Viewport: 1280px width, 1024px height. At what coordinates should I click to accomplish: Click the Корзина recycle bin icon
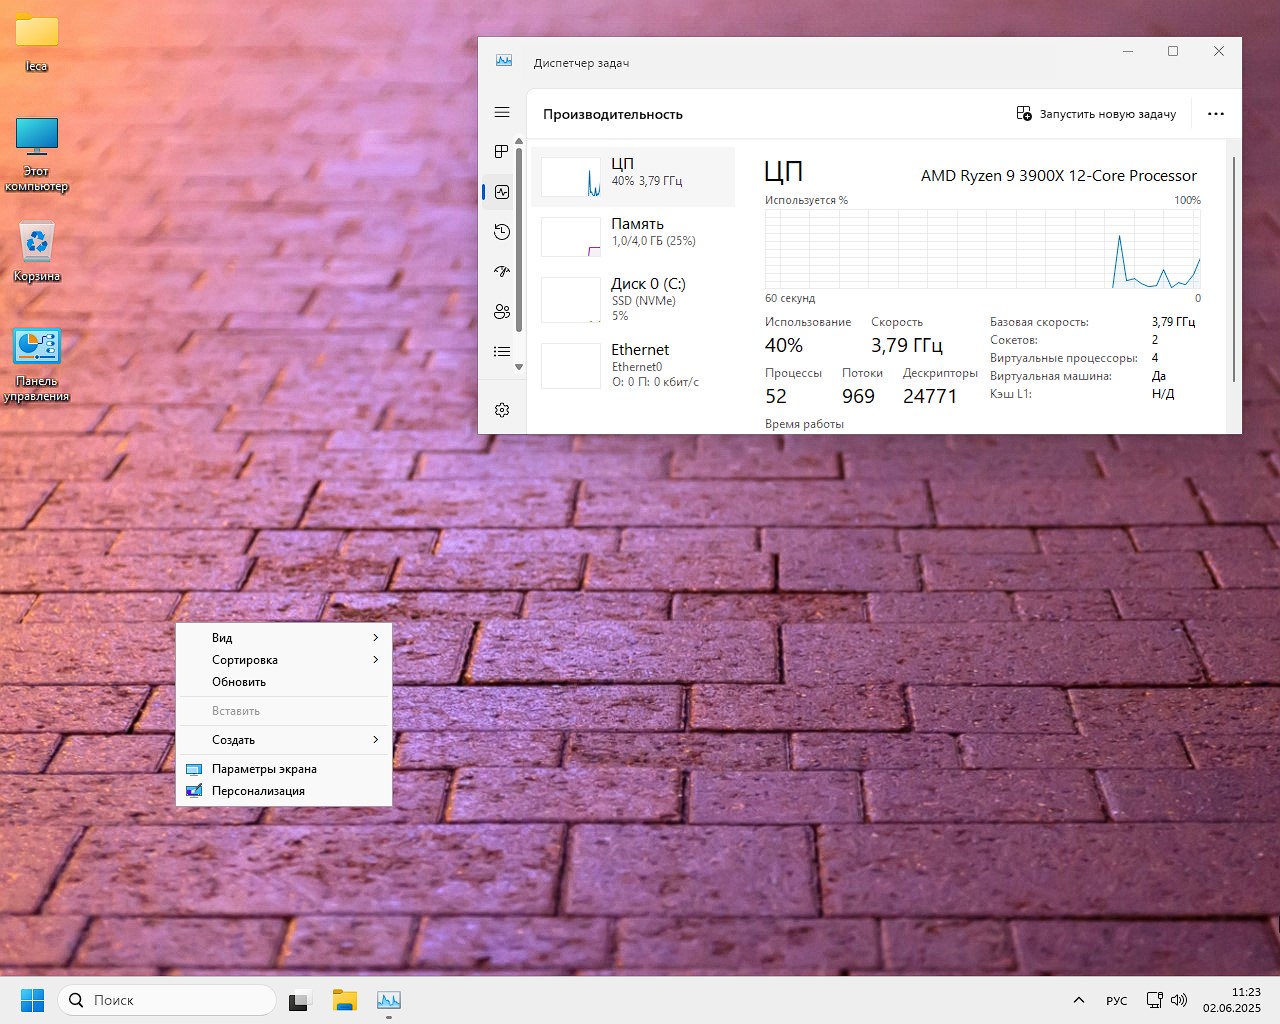(37, 243)
